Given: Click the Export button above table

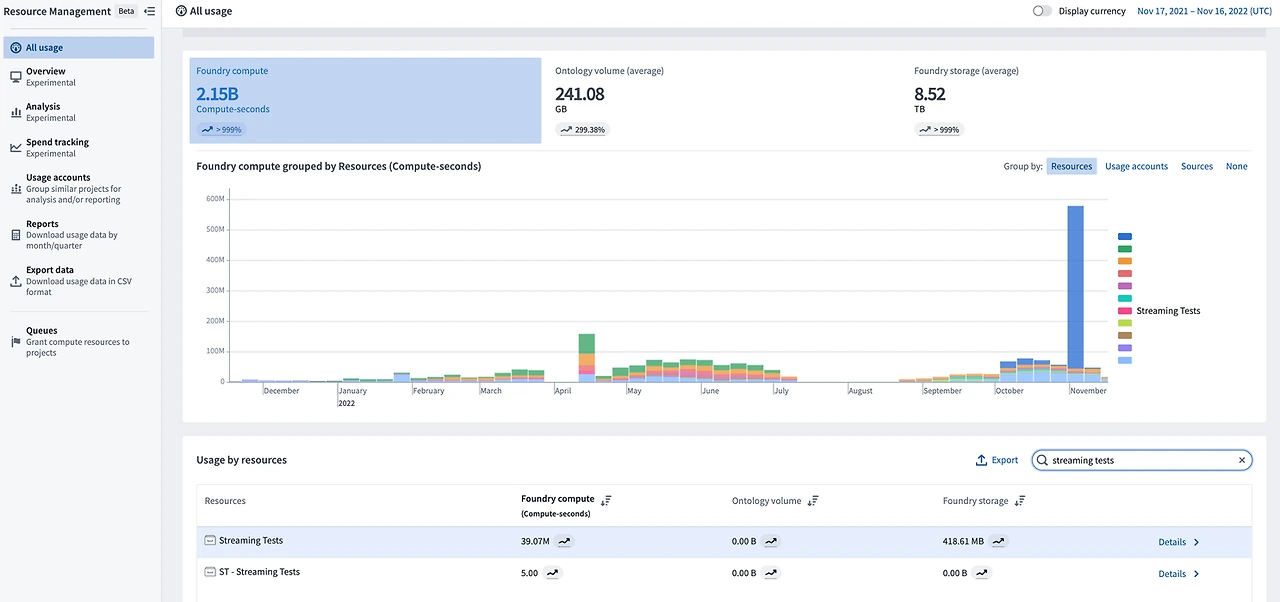Looking at the screenshot, I should 997,460.
